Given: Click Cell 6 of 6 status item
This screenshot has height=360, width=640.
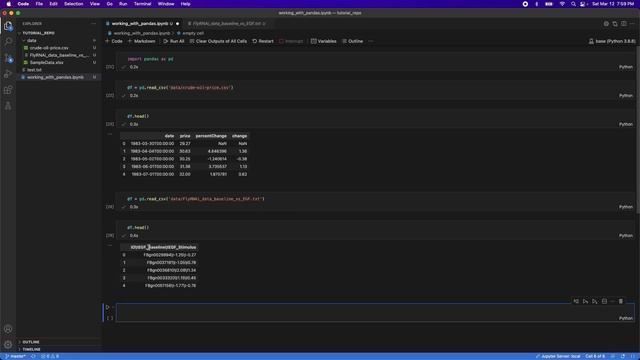Looking at the screenshot, I should pos(595,356).
